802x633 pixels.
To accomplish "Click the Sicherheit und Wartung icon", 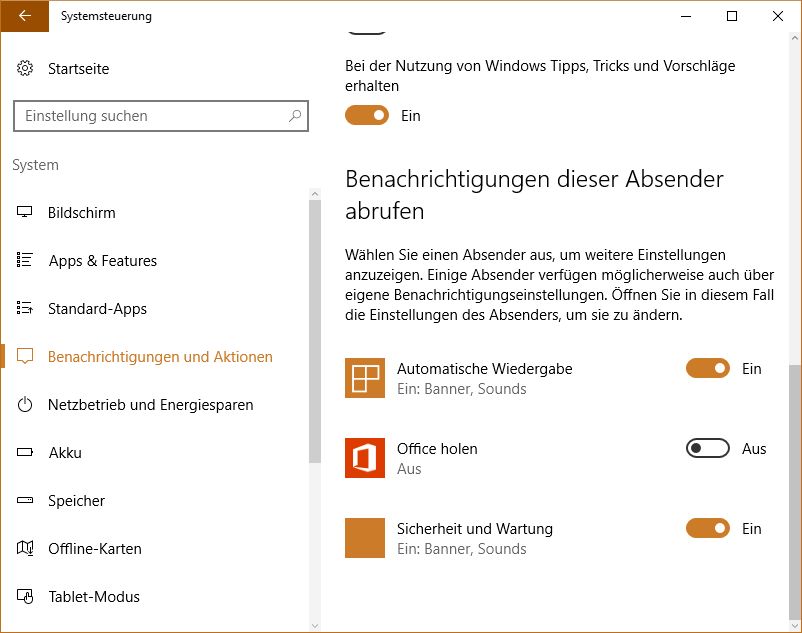I will pos(365,538).
